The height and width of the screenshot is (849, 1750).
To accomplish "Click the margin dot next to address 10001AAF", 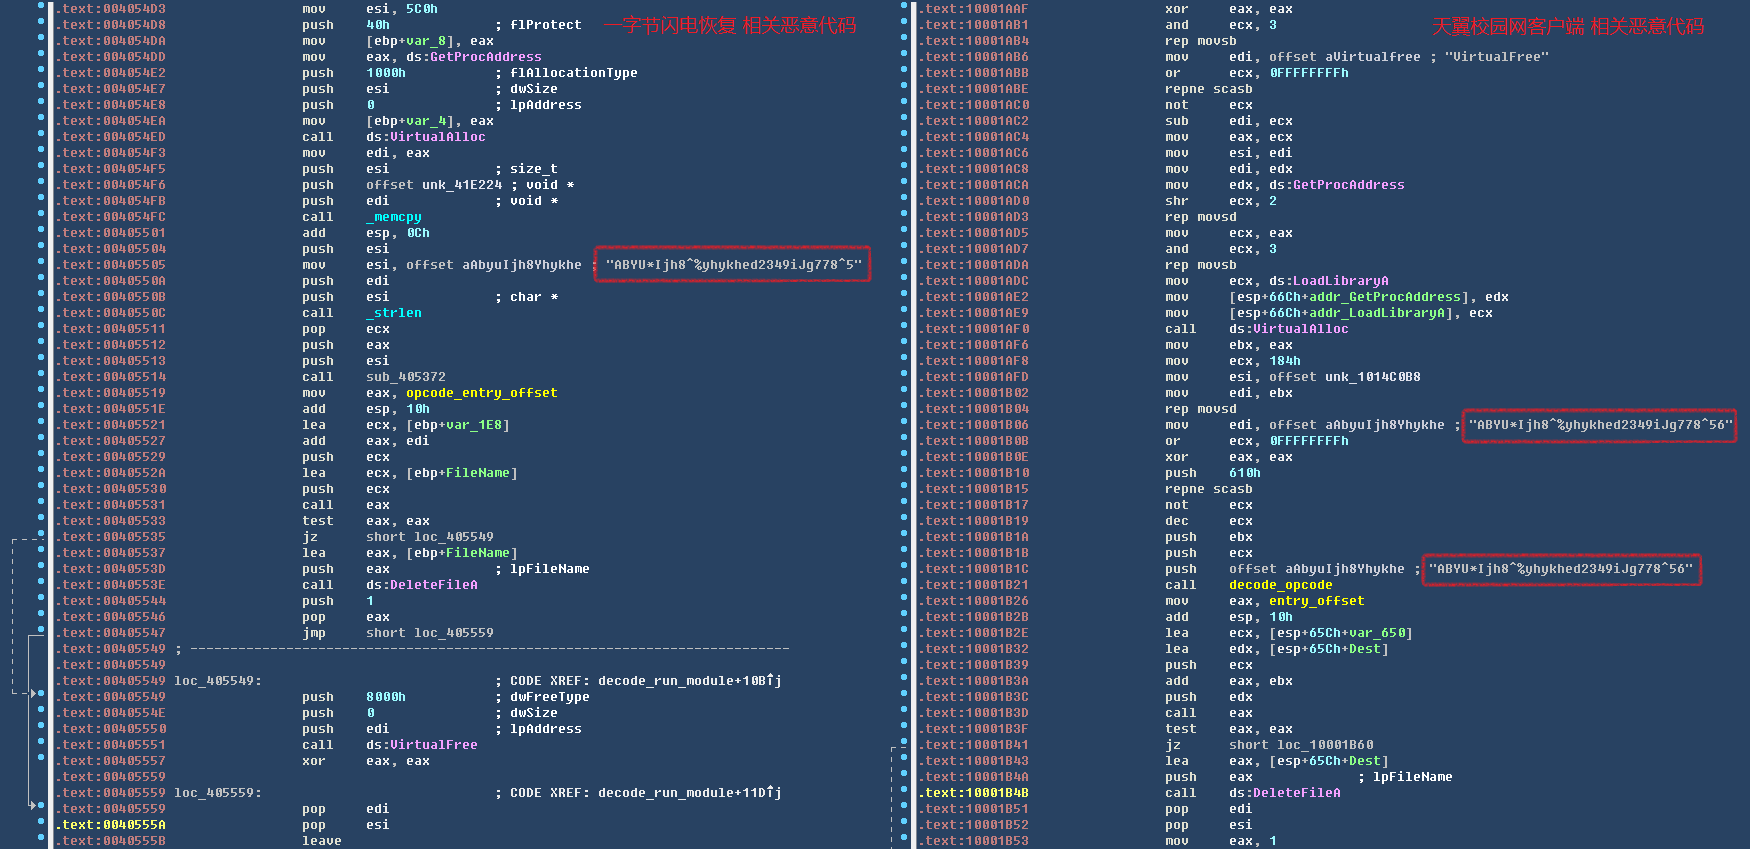I will tap(905, 9).
